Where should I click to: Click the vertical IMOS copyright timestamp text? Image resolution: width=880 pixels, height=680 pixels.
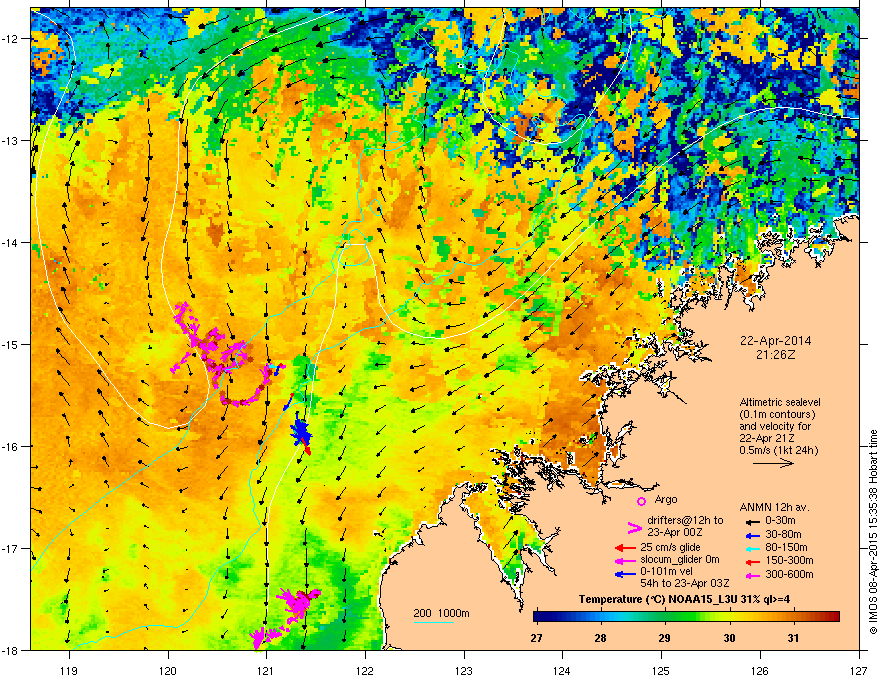pyautogui.click(x=873, y=532)
